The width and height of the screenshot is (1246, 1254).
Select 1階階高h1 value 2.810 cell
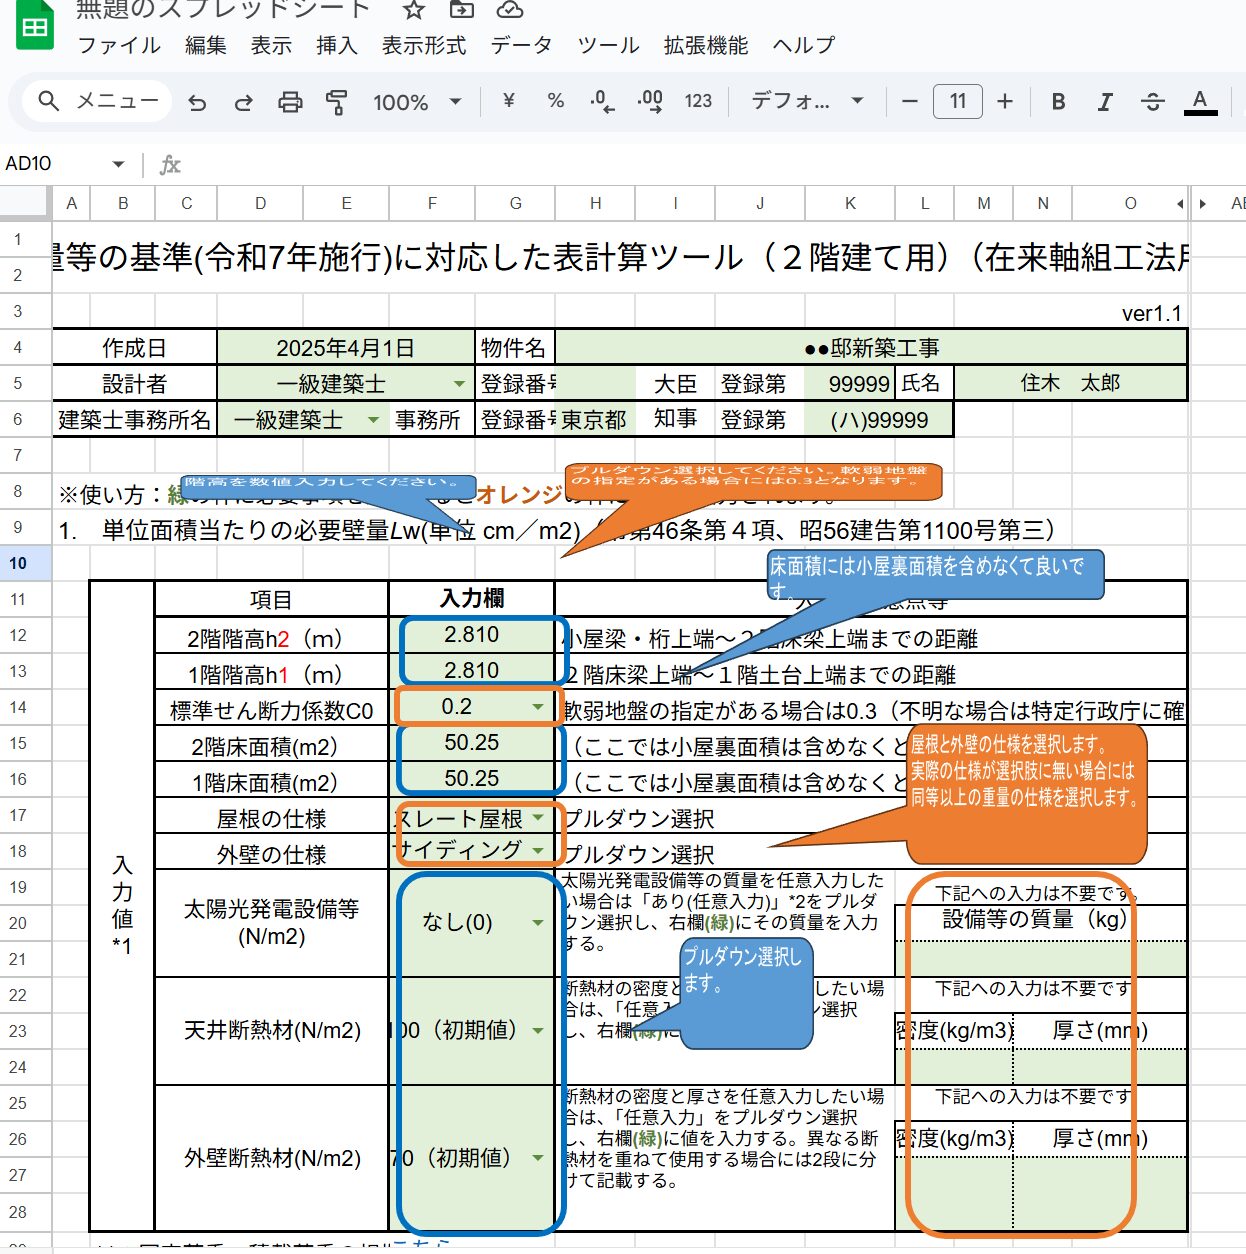(x=472, y=671)
